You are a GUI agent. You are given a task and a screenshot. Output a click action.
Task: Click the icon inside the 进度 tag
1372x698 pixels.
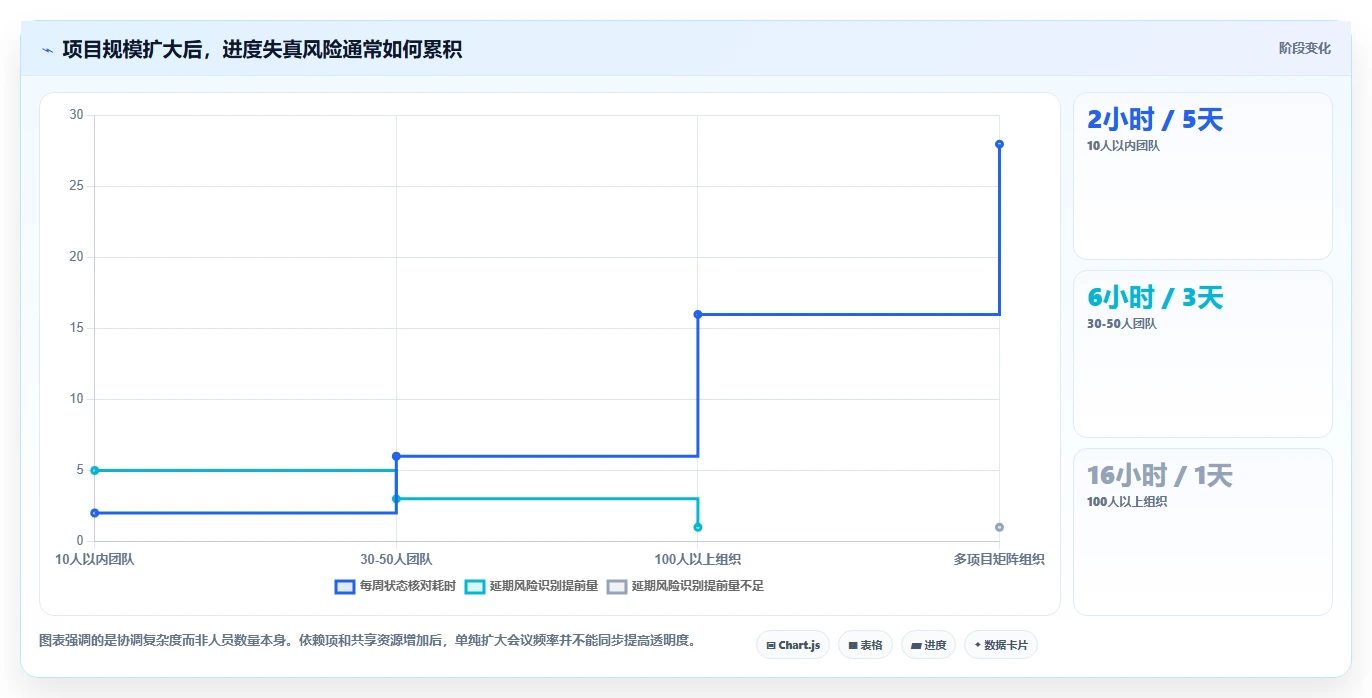(x=916, y=646)
